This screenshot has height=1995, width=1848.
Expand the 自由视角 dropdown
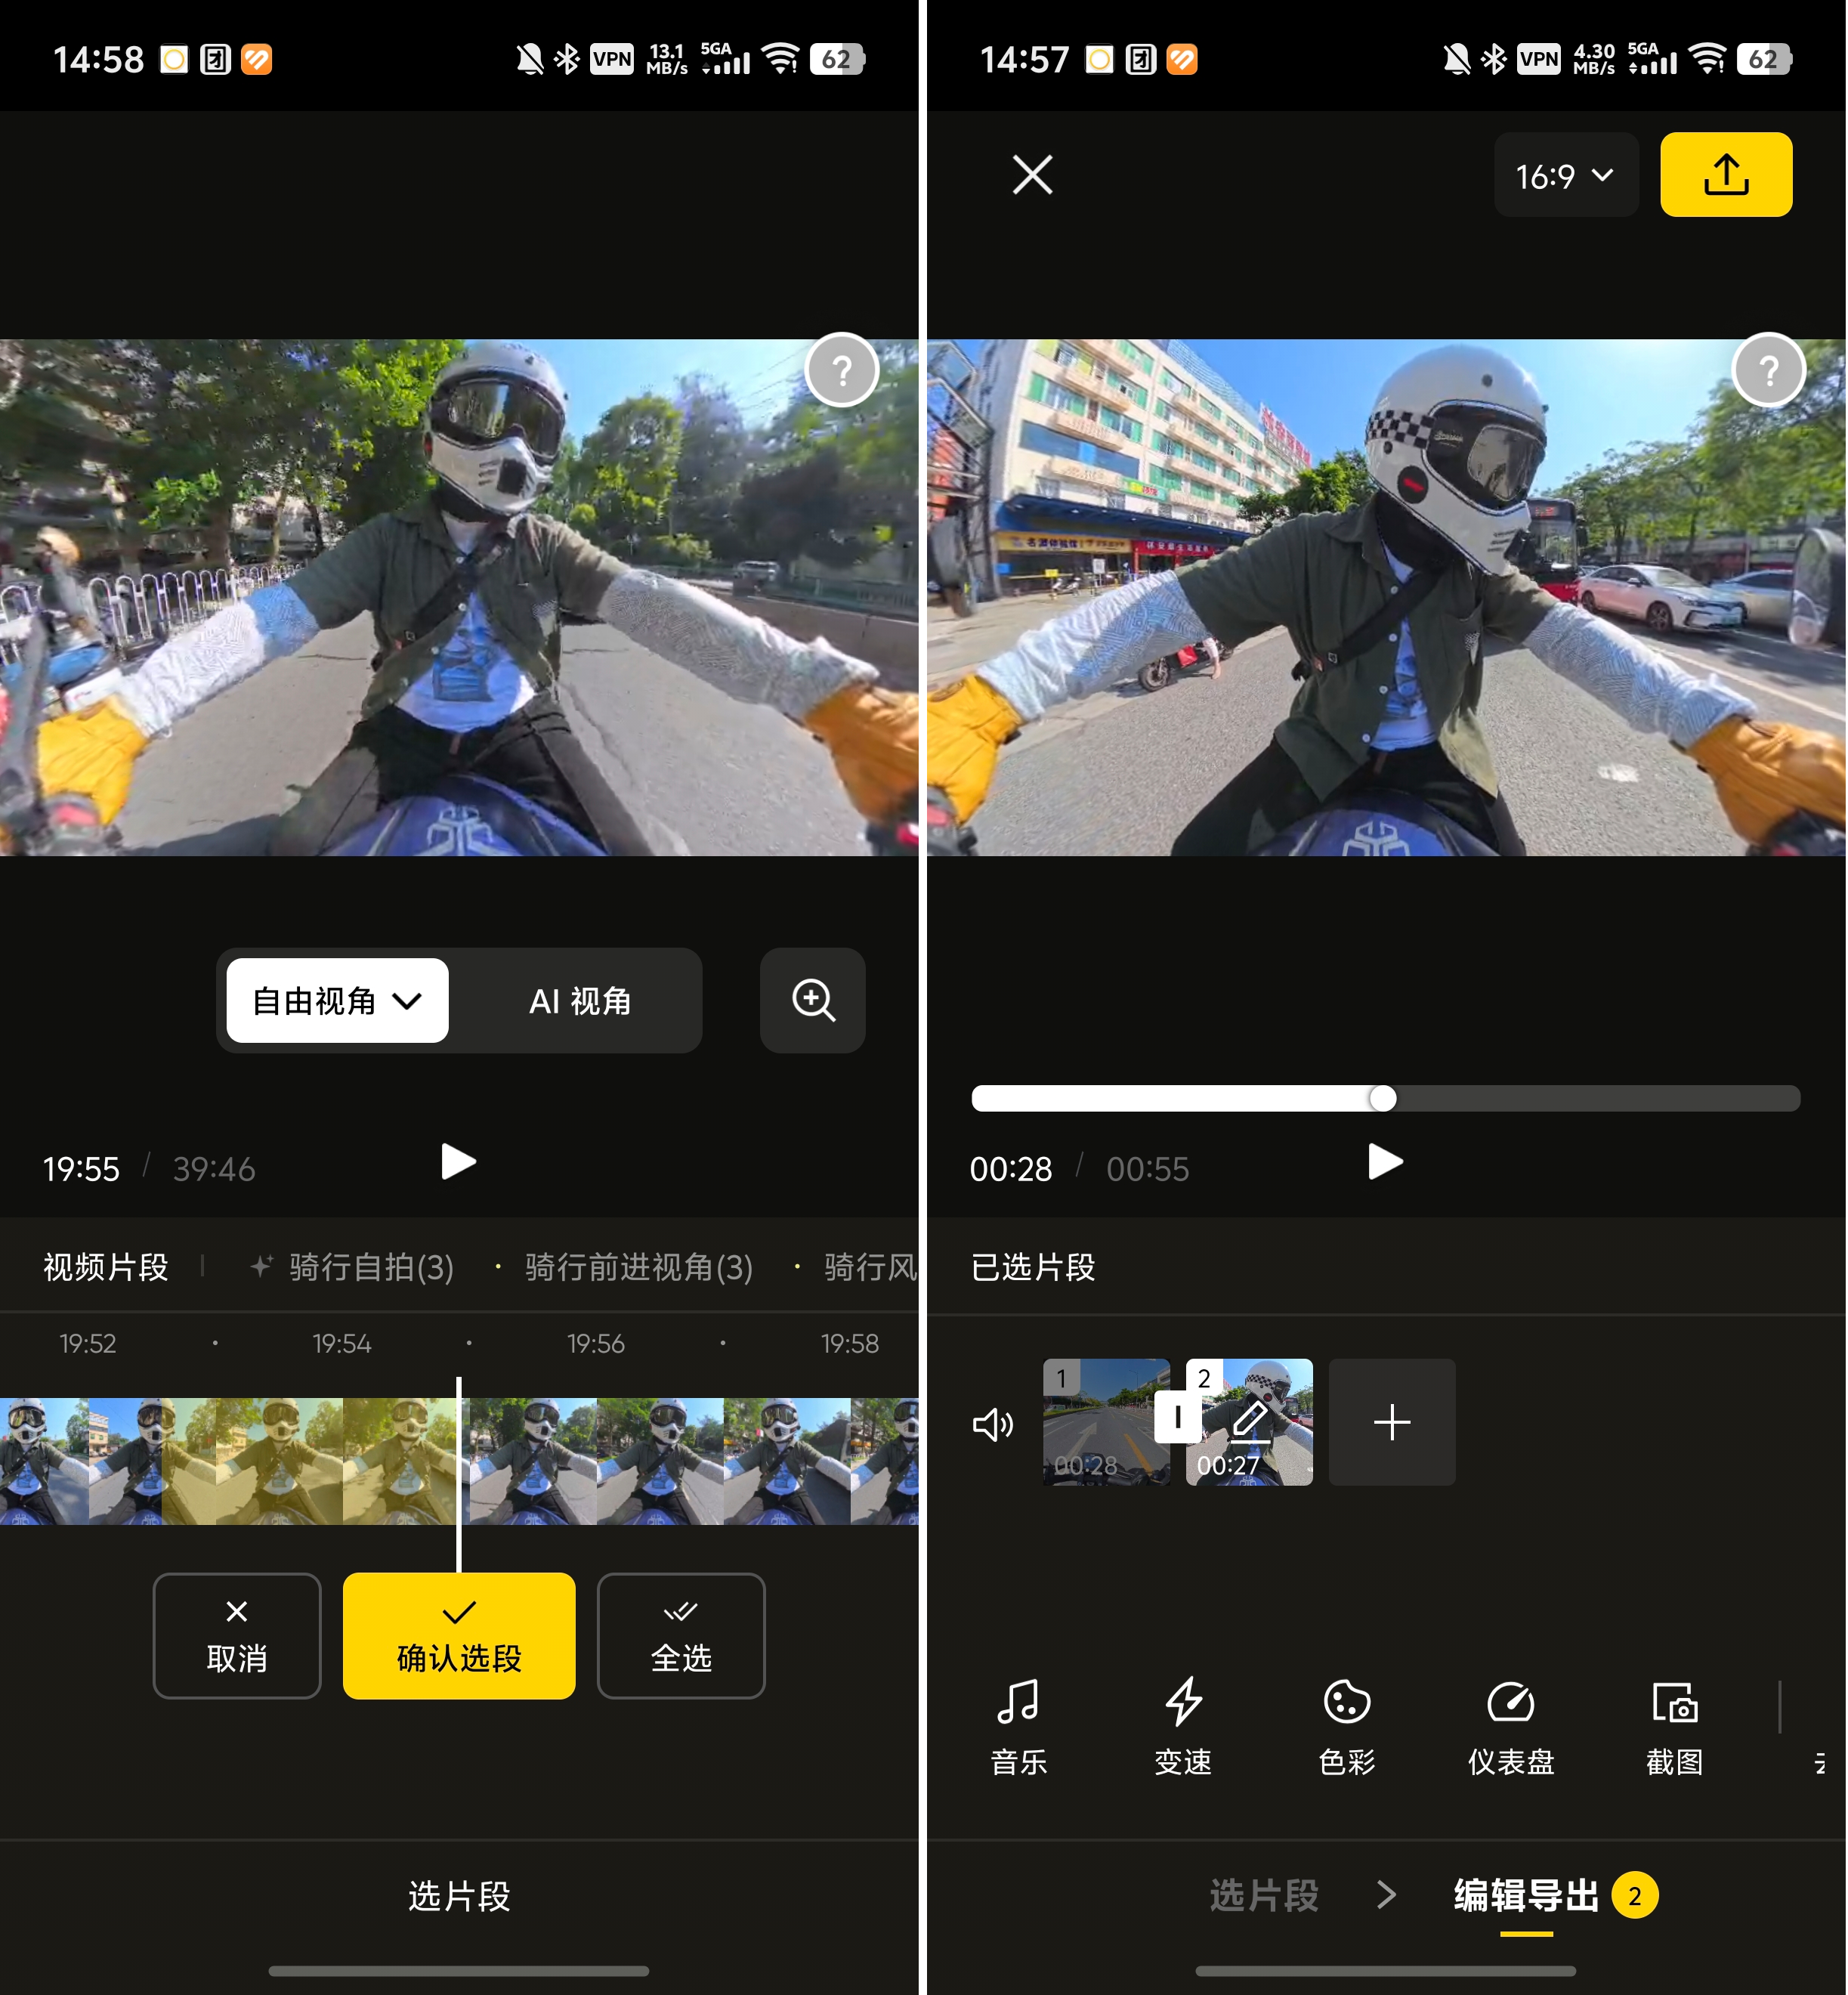[x=337, y=1000]
